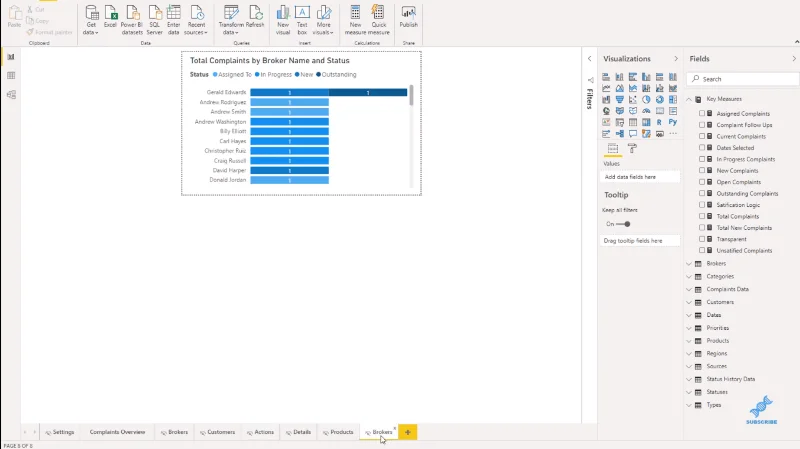
Task: Select the Python visual icon
Action: tap(673, 122)
